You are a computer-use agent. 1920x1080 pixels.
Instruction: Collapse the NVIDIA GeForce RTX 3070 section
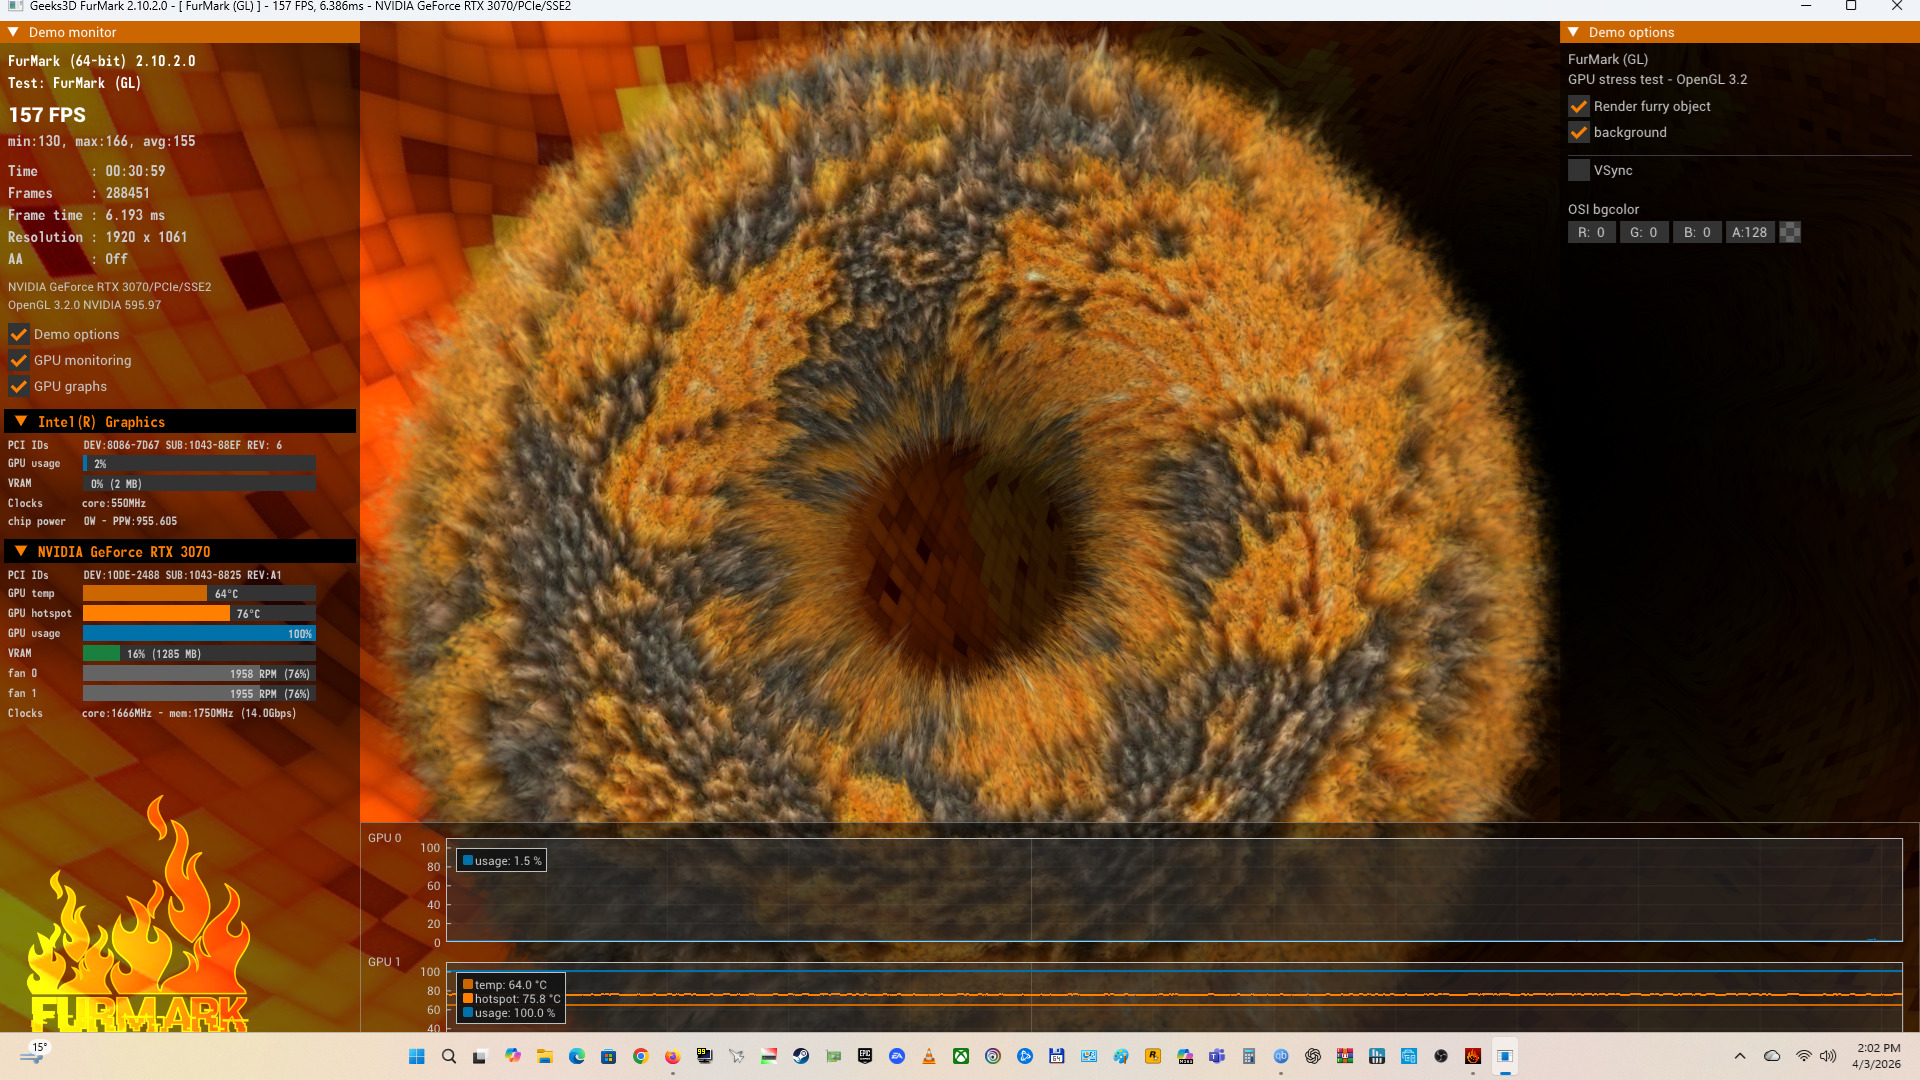[21, 551]
